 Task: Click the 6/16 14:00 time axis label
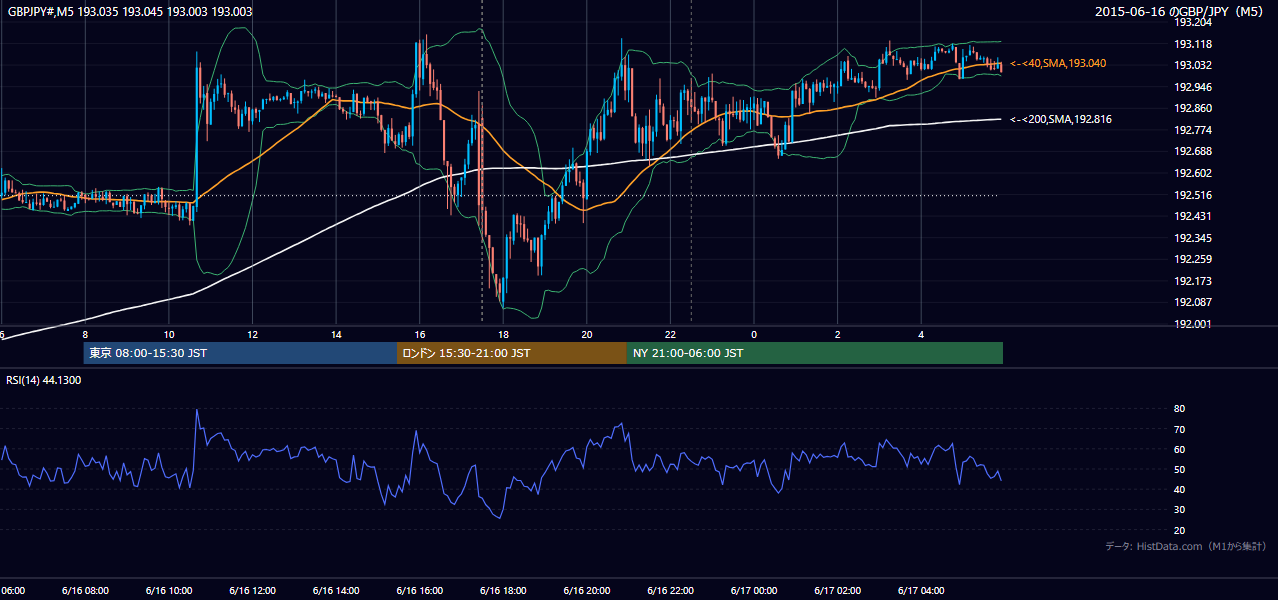click(x=336, y=590)
